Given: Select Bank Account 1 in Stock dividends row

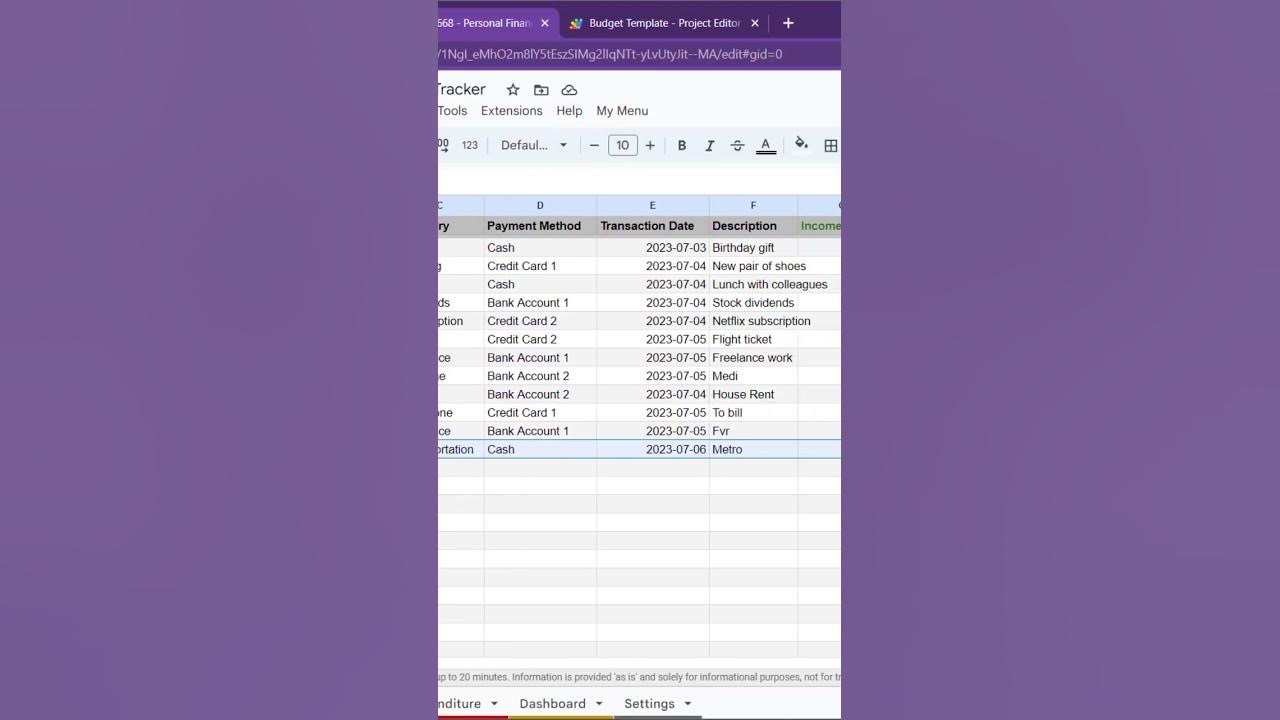Looking at the screenshot, I should pyautogui.click(x=540, y=302).
